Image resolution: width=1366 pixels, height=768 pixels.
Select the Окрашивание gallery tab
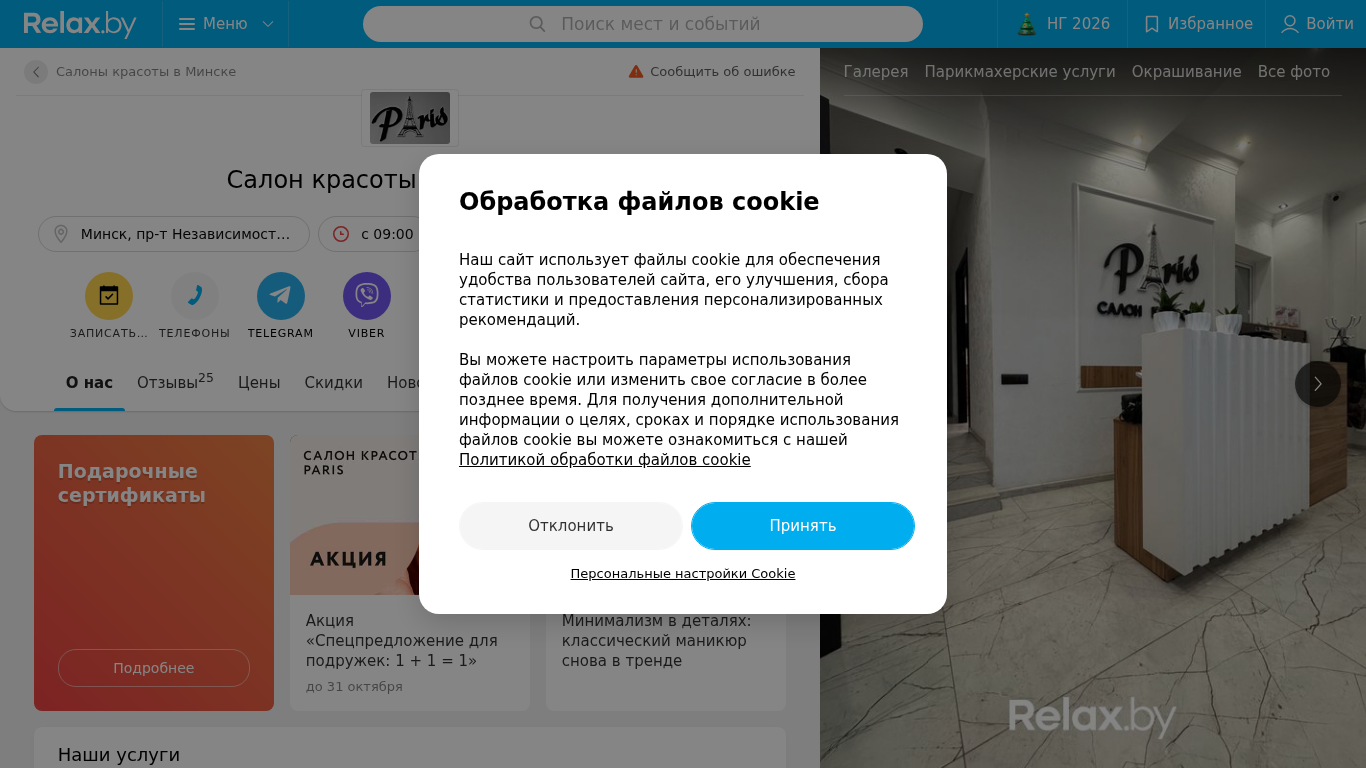pos(1186,72)
